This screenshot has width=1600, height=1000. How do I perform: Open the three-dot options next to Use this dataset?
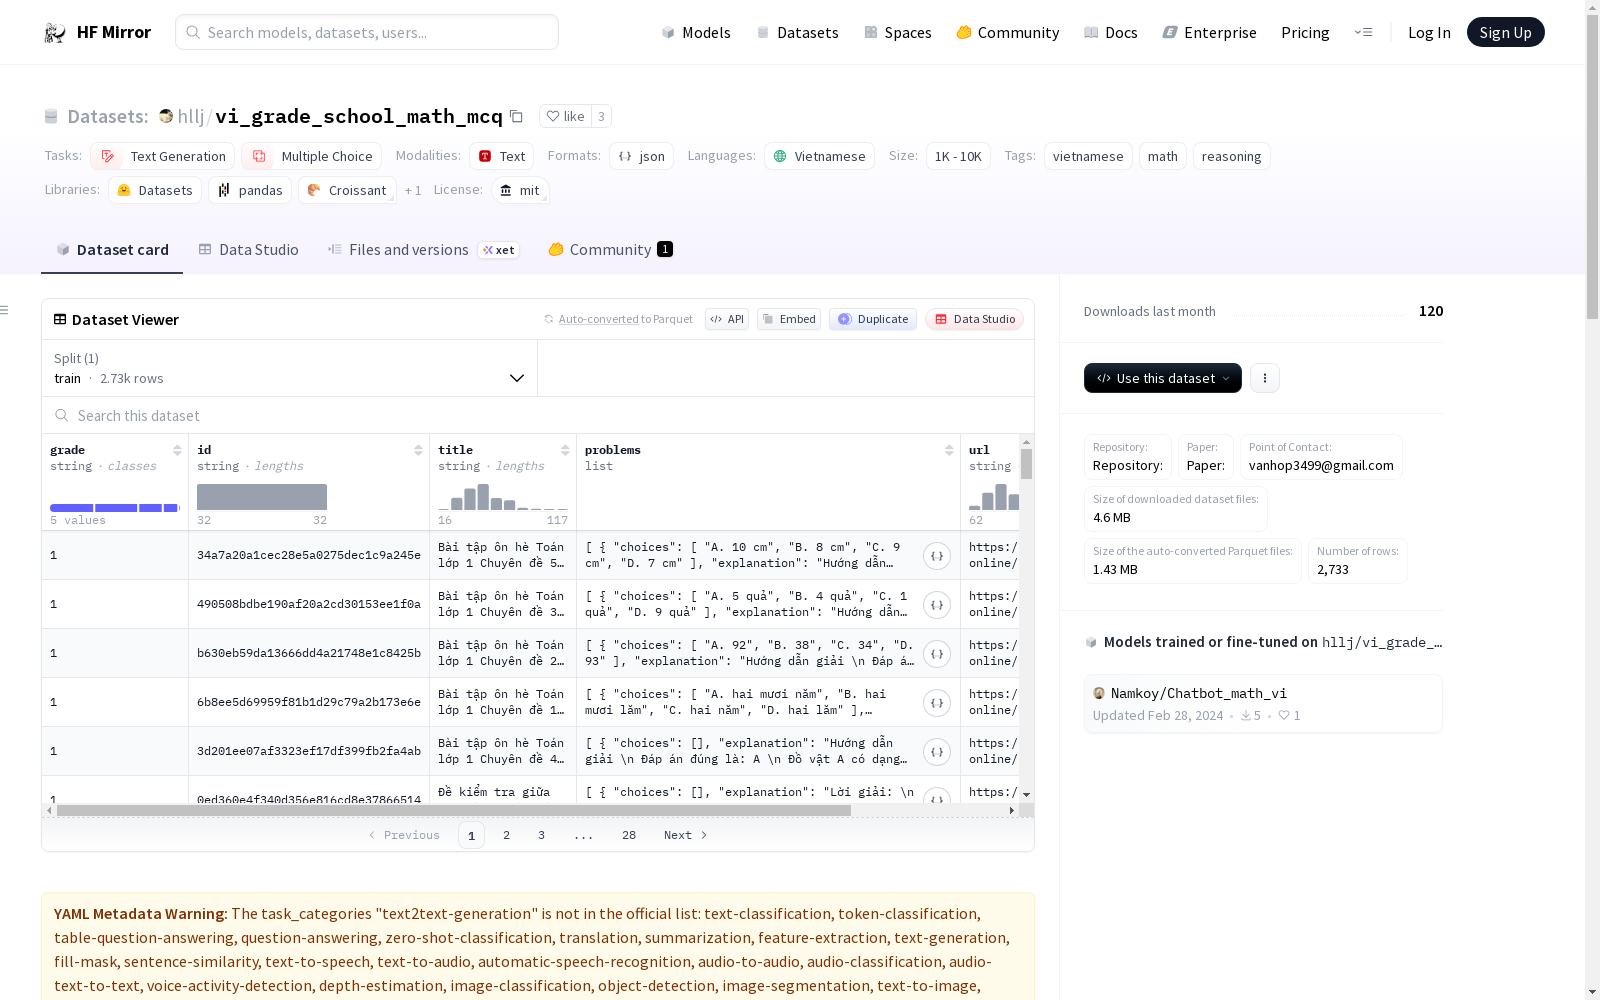pyautogui.click(x=1265, y=378)
